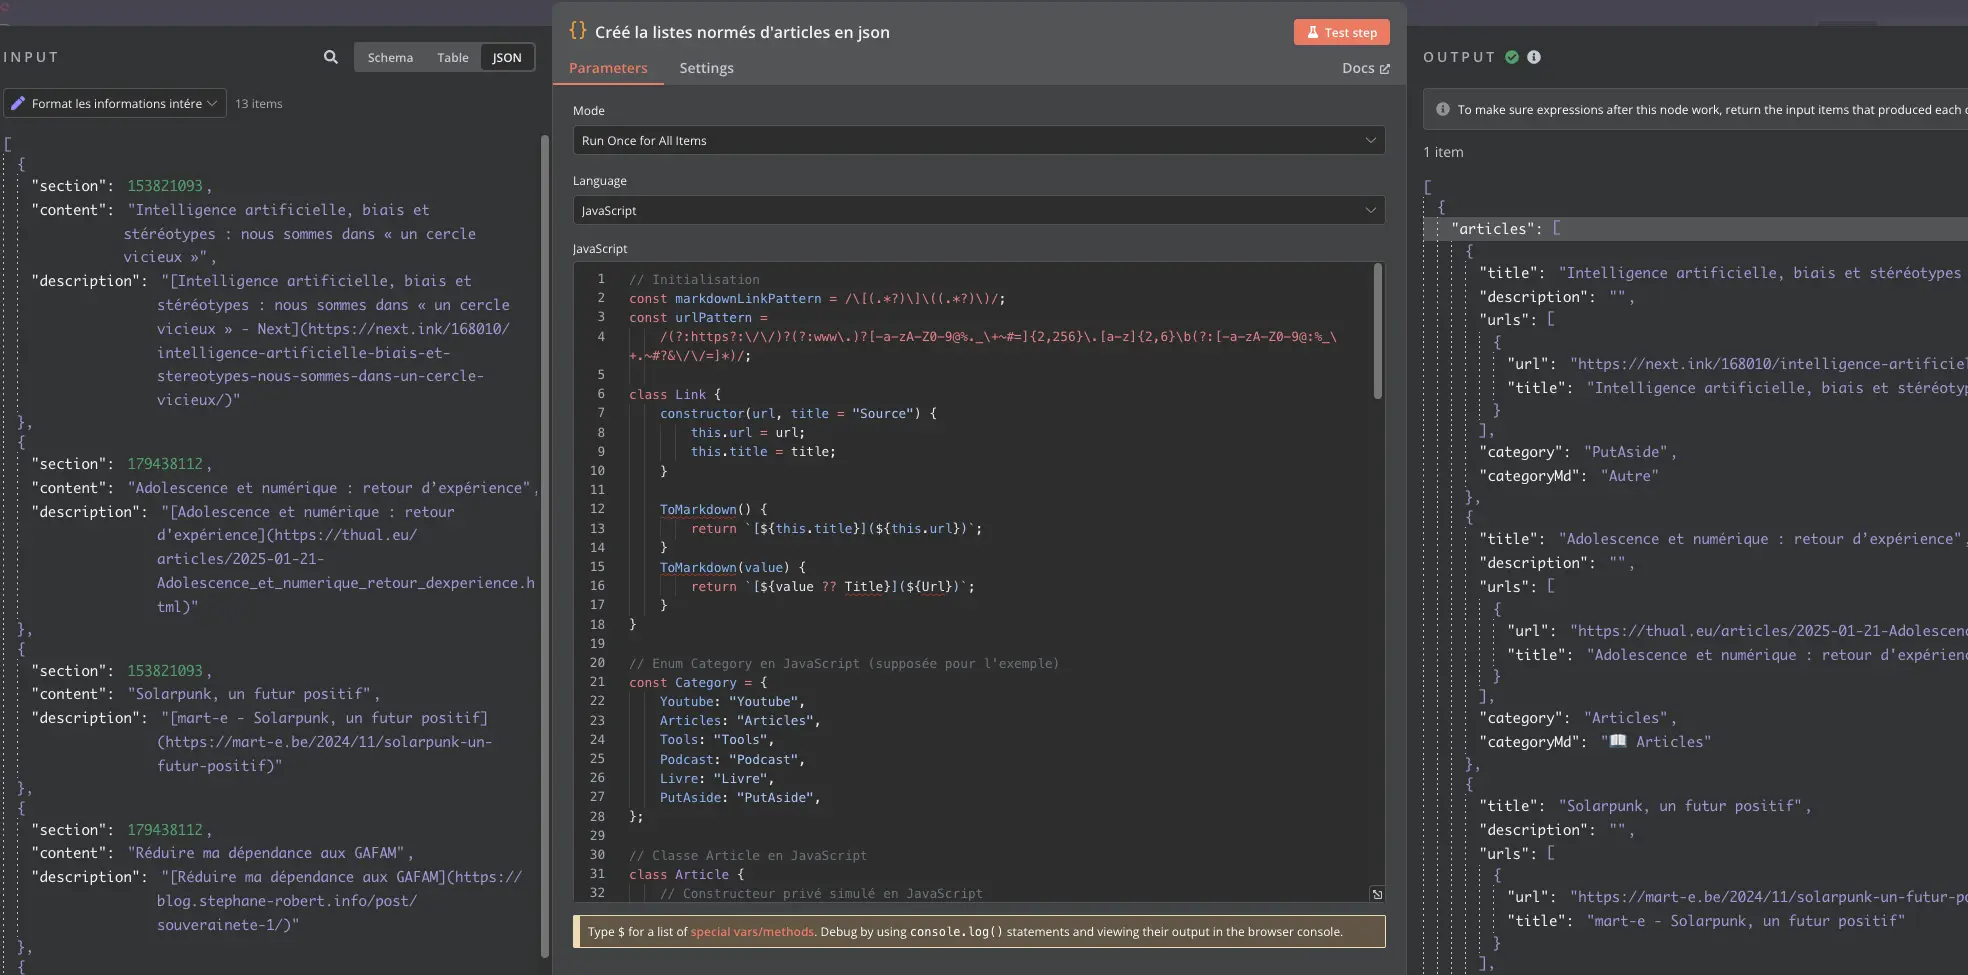Click output category value "PutAside"
Screen dimensions: 1968x975
coord(1625,452)
